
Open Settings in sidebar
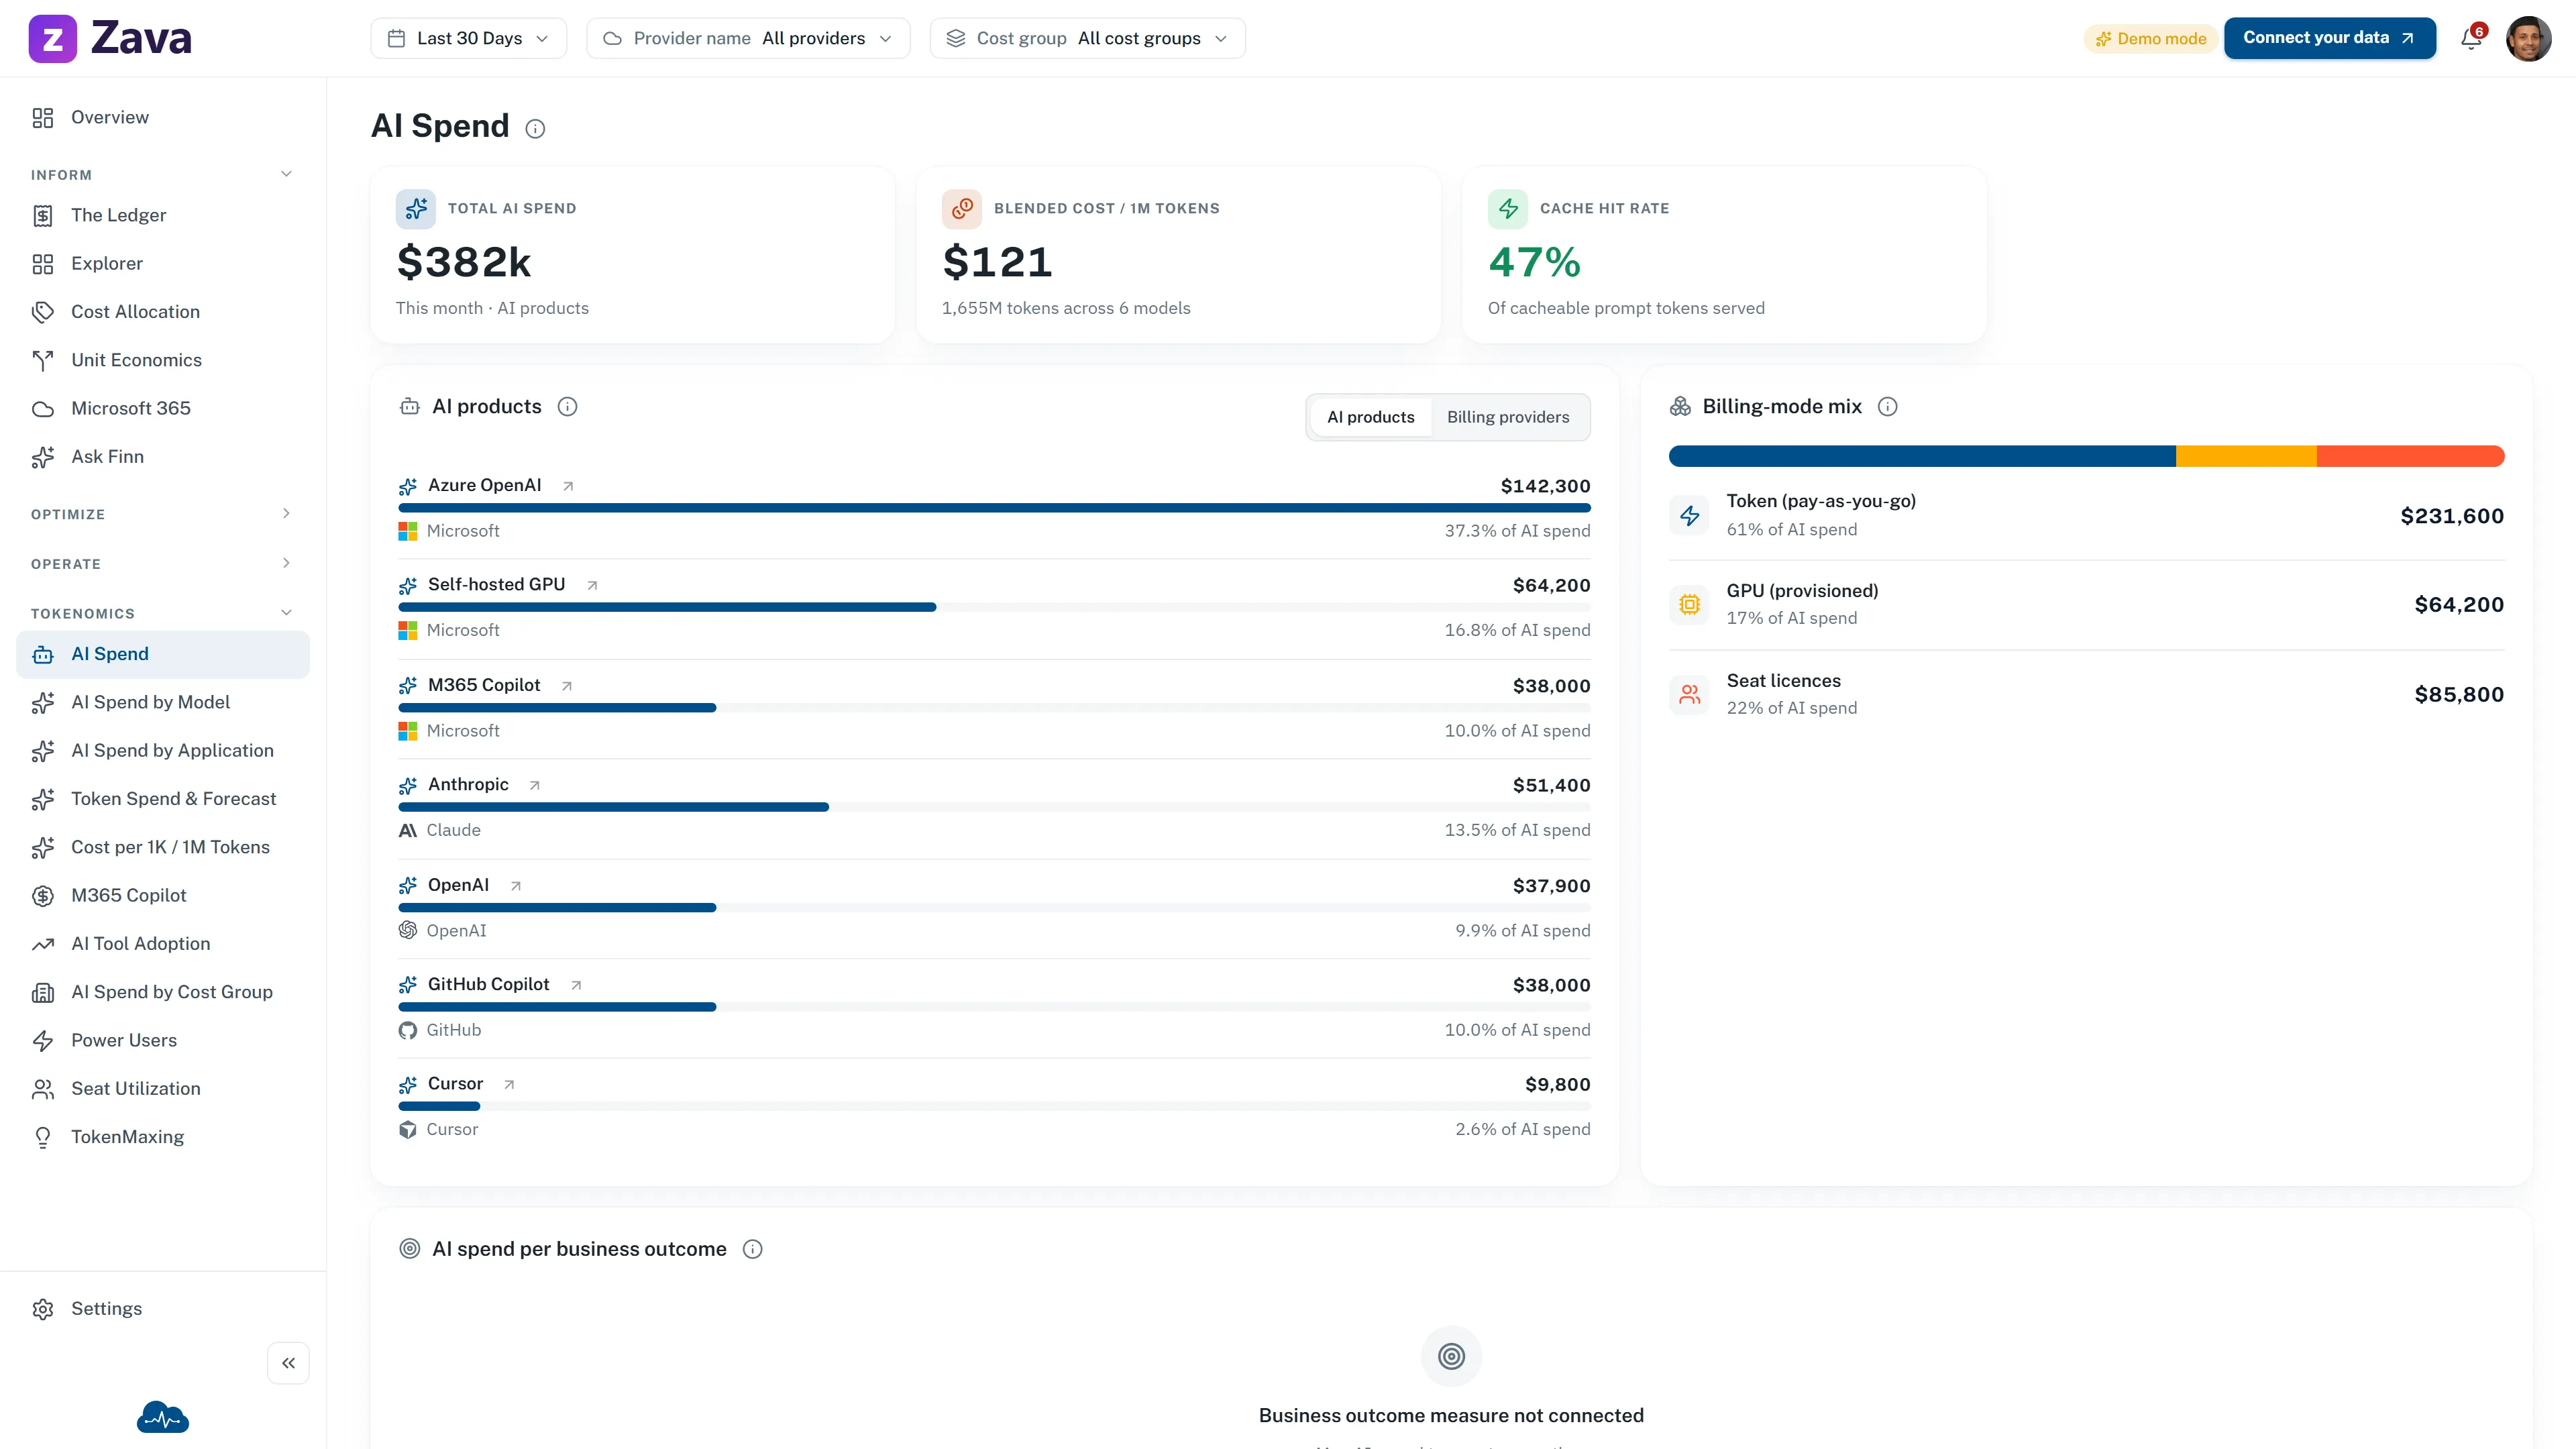[163, 1309]
